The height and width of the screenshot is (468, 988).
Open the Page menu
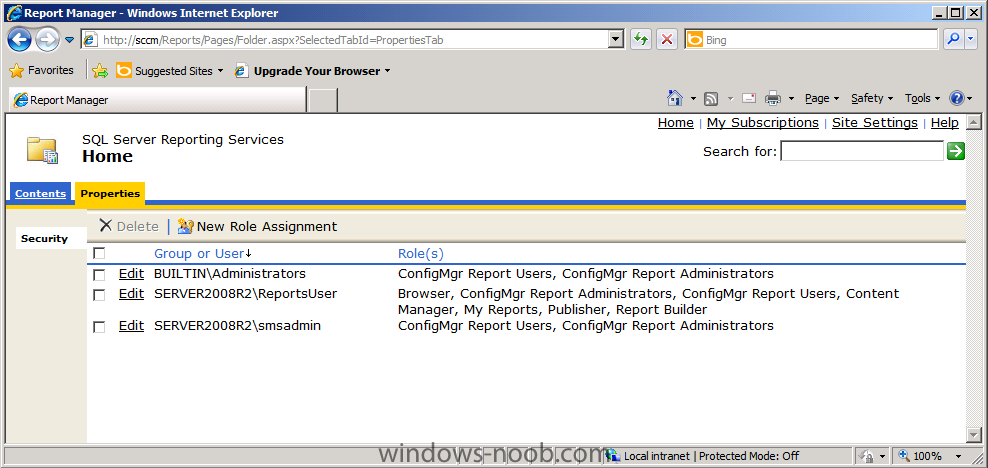pyautogui.click(x=822, y=98)
